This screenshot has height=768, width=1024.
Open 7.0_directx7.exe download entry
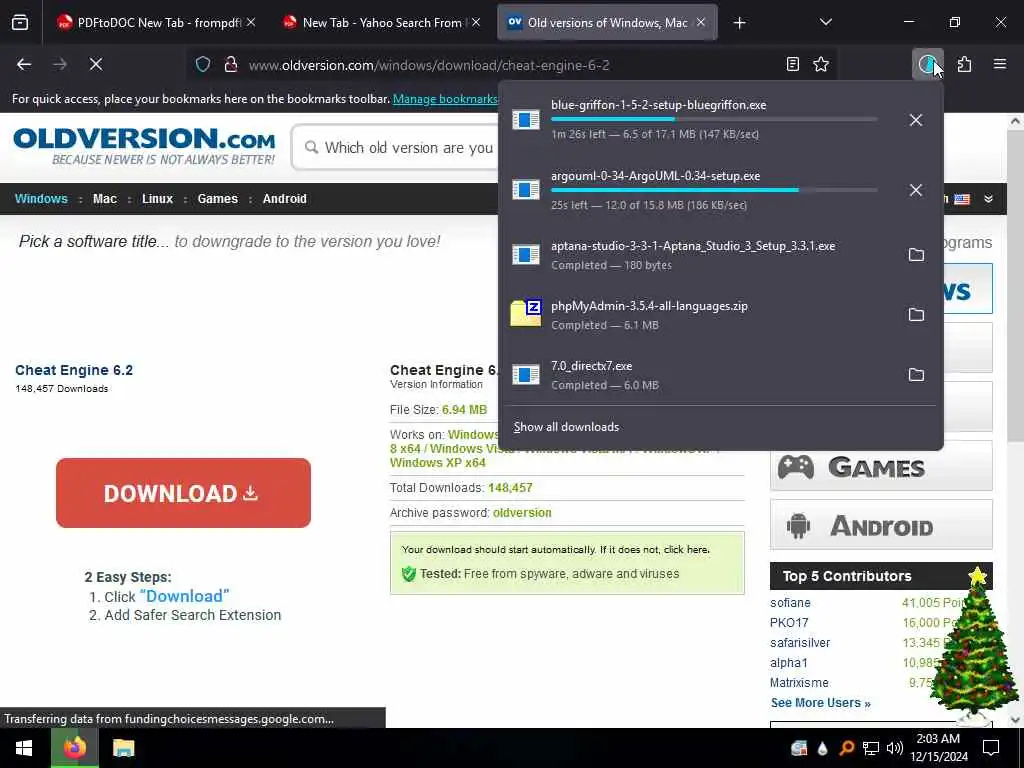[x=699, y=375]
